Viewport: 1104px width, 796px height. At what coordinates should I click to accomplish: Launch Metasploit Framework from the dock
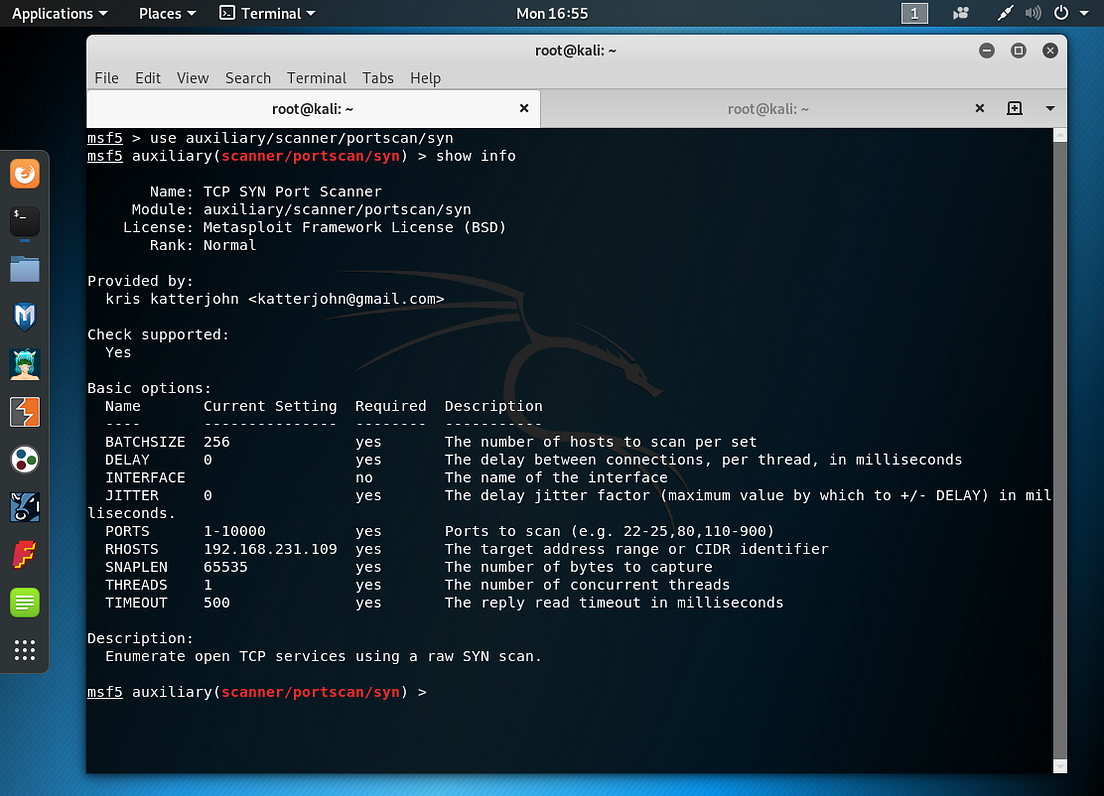coord(24,318)
